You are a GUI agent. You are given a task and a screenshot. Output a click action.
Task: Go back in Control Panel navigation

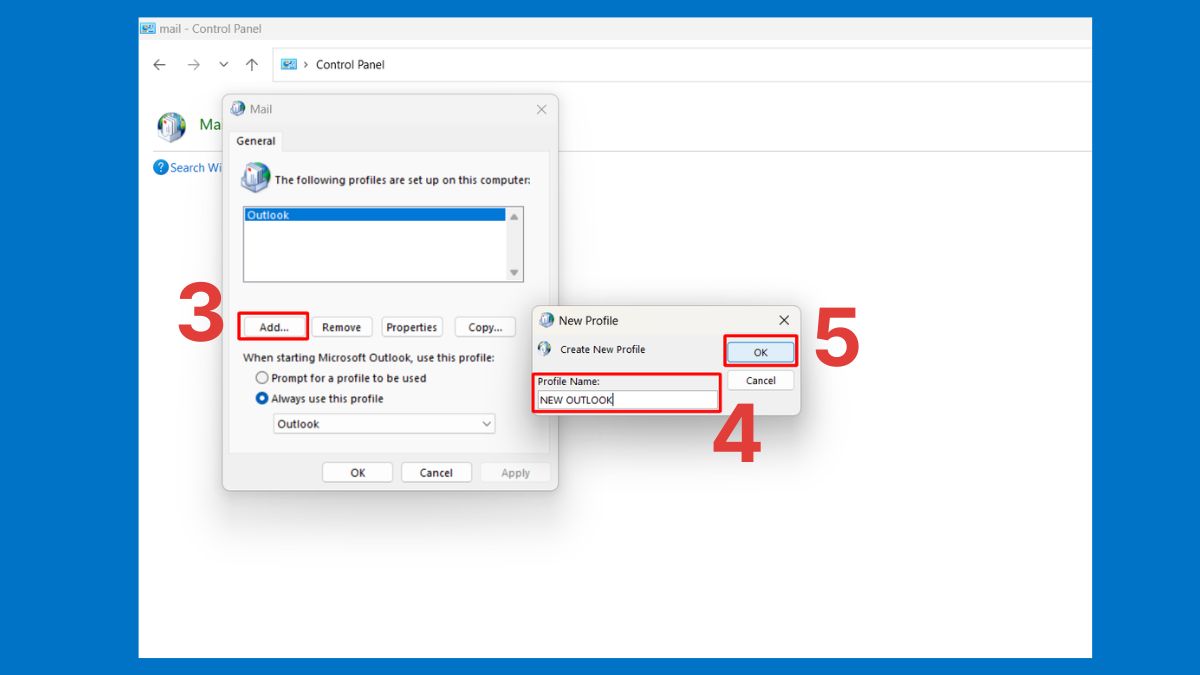coord(159,65)
